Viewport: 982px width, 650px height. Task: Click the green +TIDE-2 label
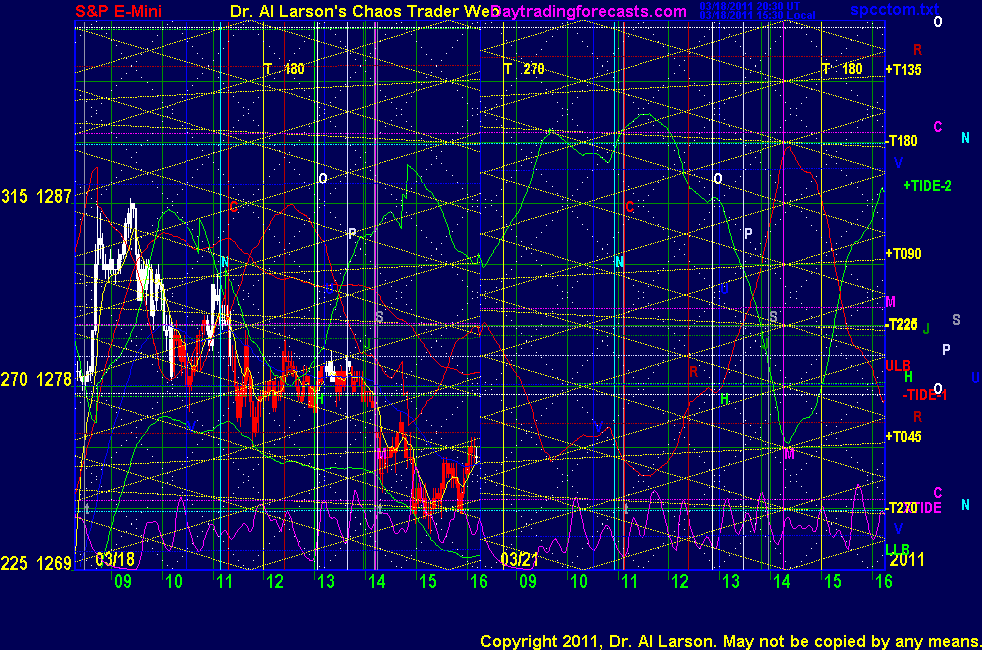tap(928, 186)
